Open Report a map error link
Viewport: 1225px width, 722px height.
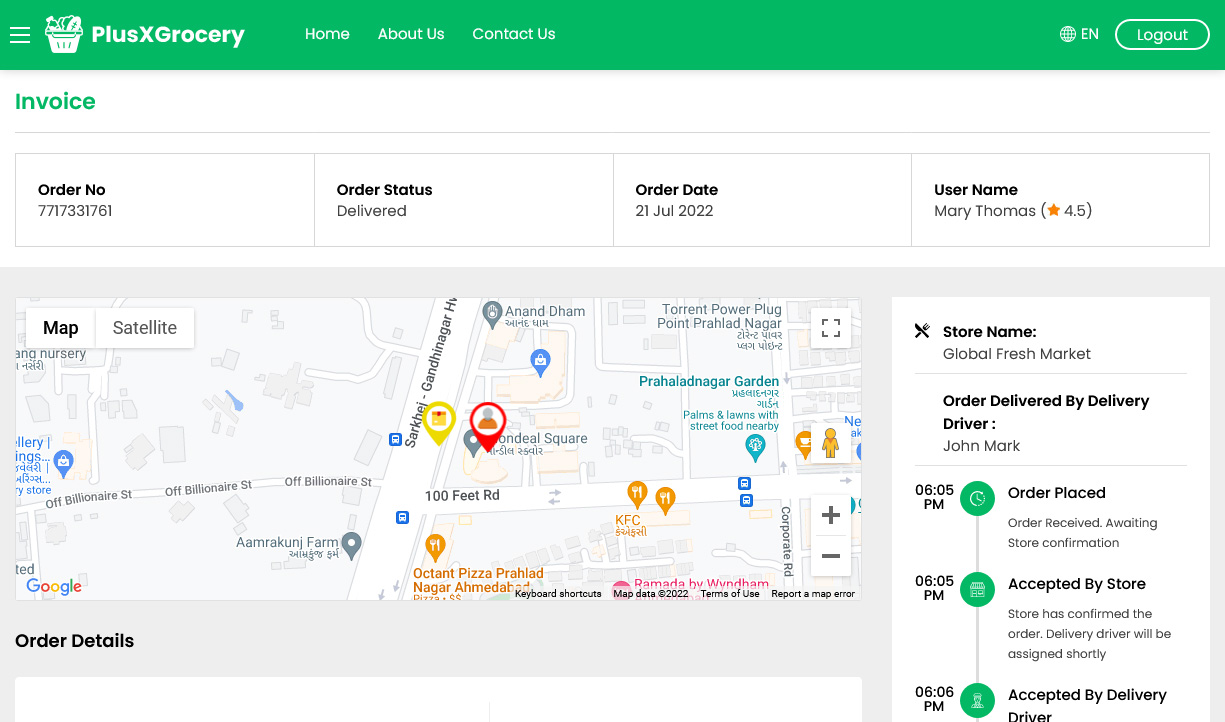[813, 594]
